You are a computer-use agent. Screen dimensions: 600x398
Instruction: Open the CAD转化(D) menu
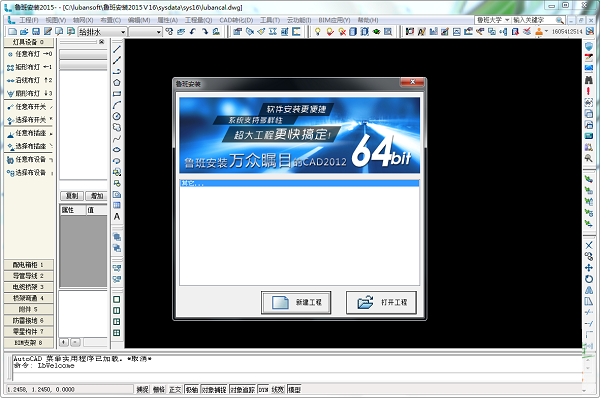[236, 20]
